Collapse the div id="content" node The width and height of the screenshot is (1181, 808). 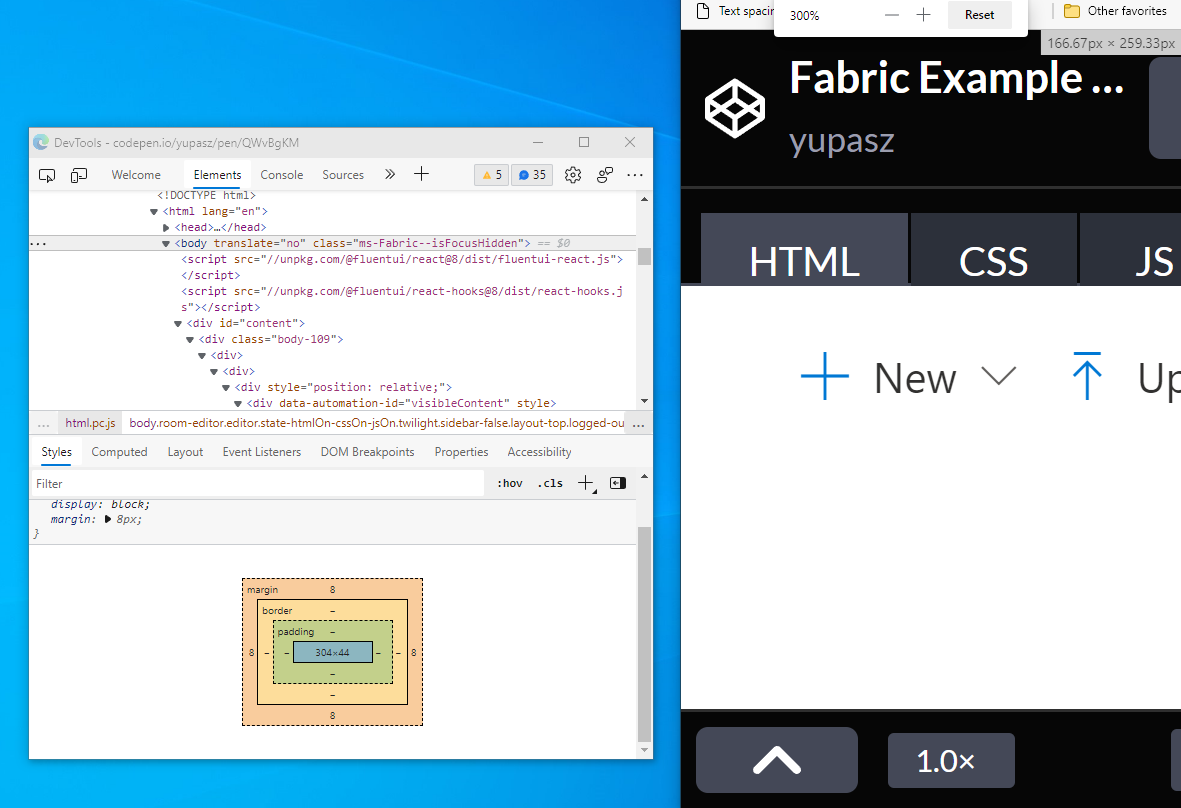tap(178, 324)
